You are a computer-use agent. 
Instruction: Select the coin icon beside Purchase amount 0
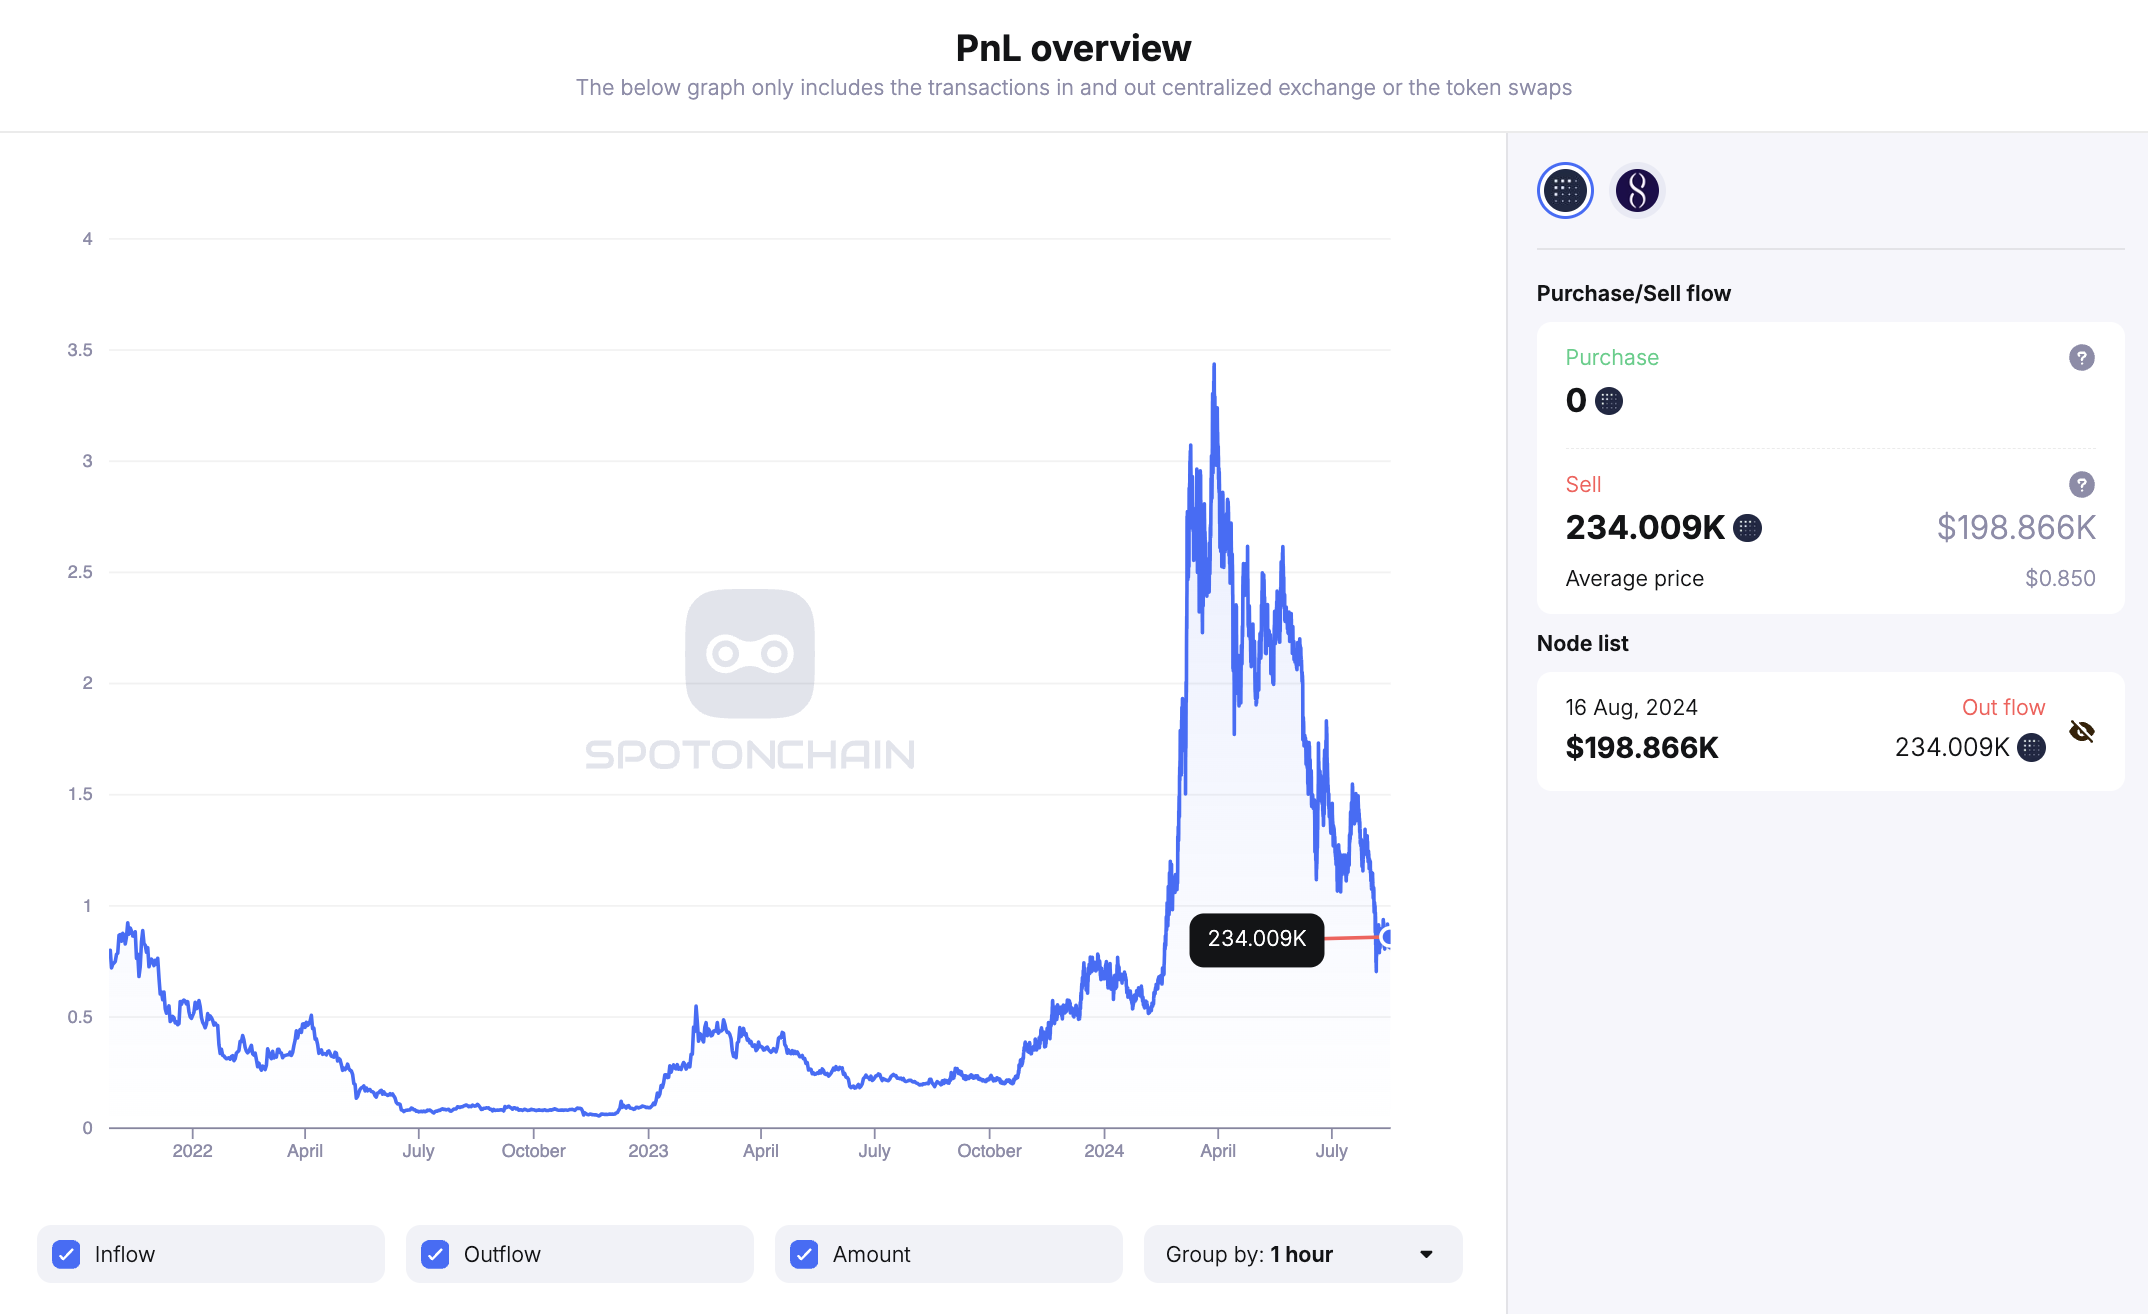click(x=1608, y=400)
